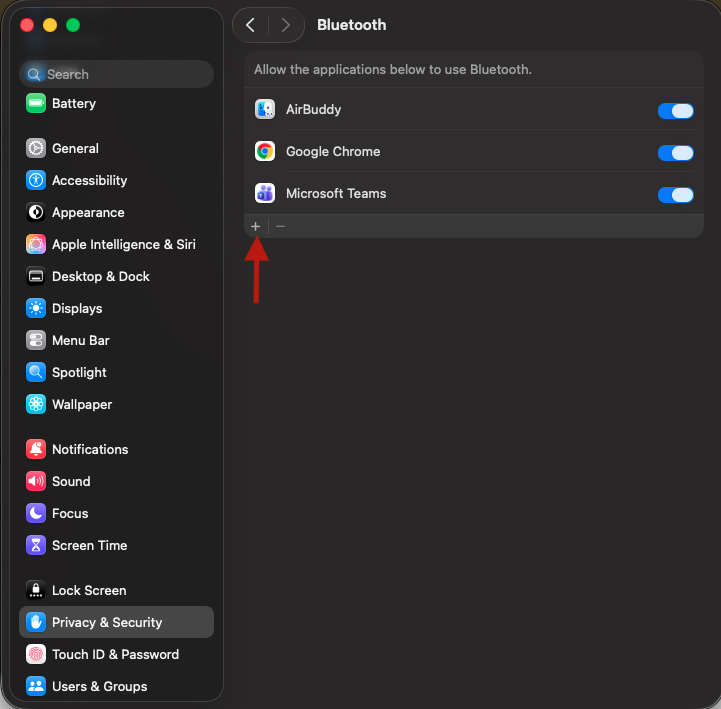The image size is (721, 709).
Task: Click the Desktop & Dock icon
Action: tap(36, 276)
